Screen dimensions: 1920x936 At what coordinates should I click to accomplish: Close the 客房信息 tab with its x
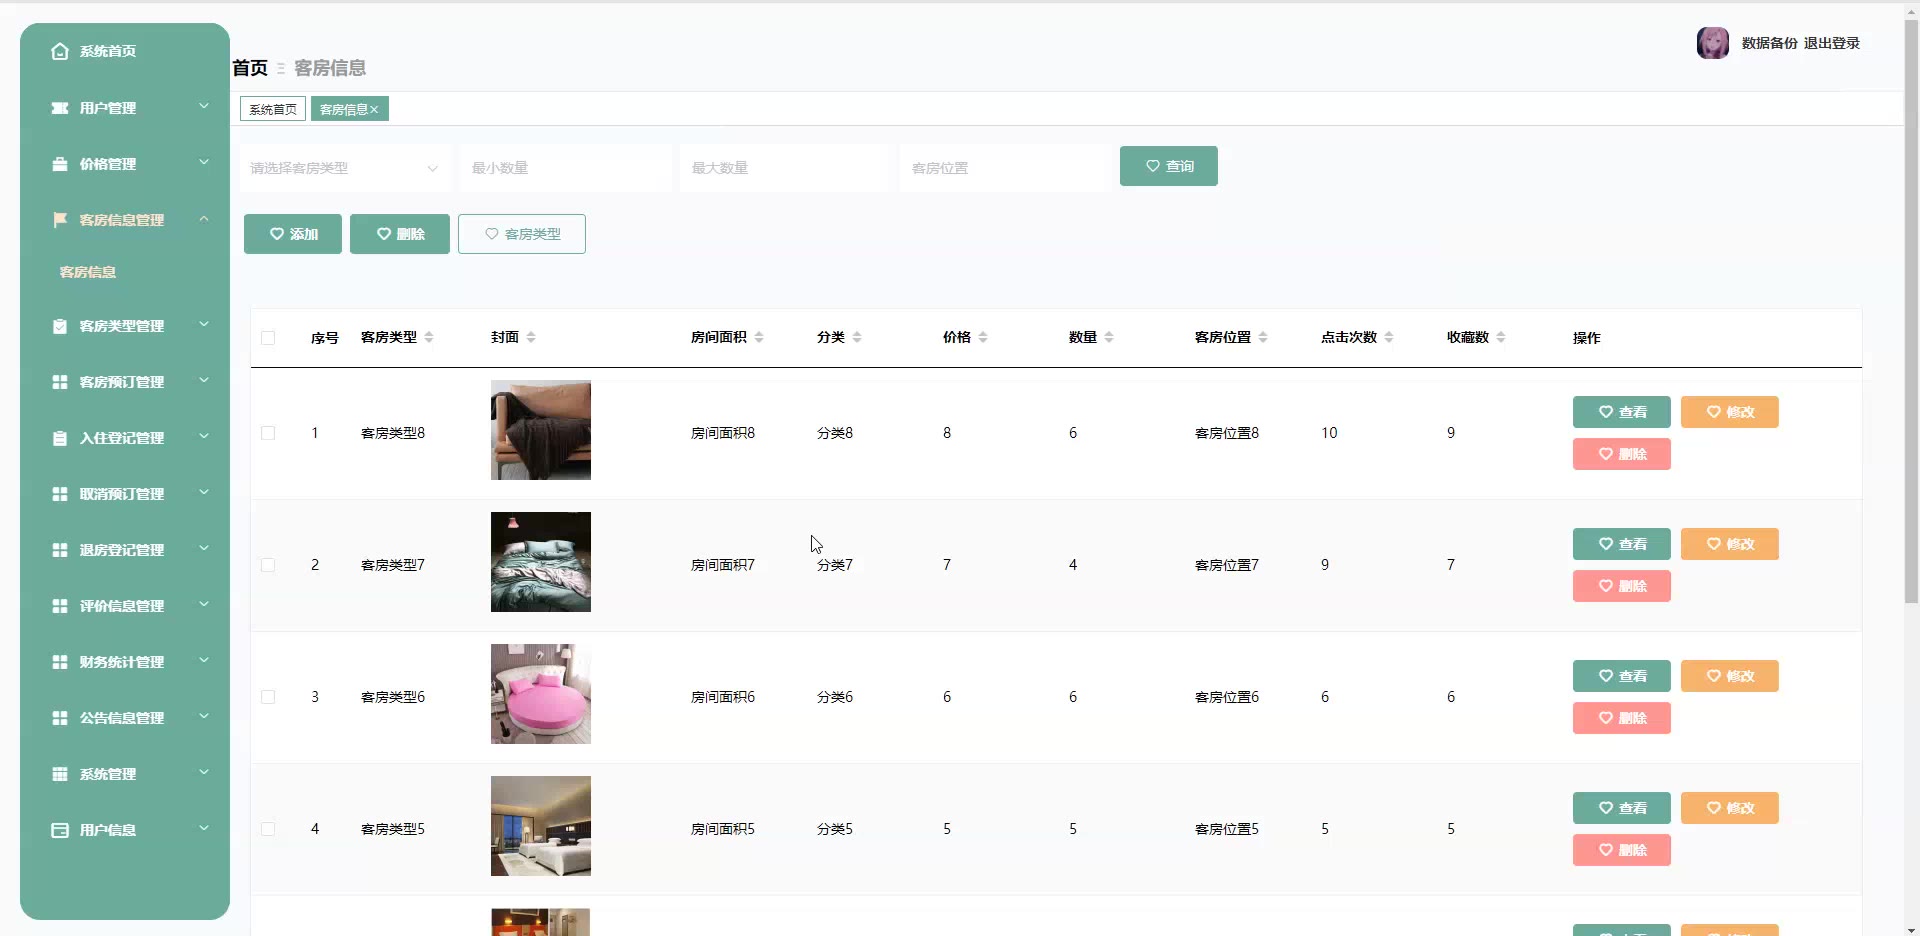pyautogui.click(x=374, y=110)
